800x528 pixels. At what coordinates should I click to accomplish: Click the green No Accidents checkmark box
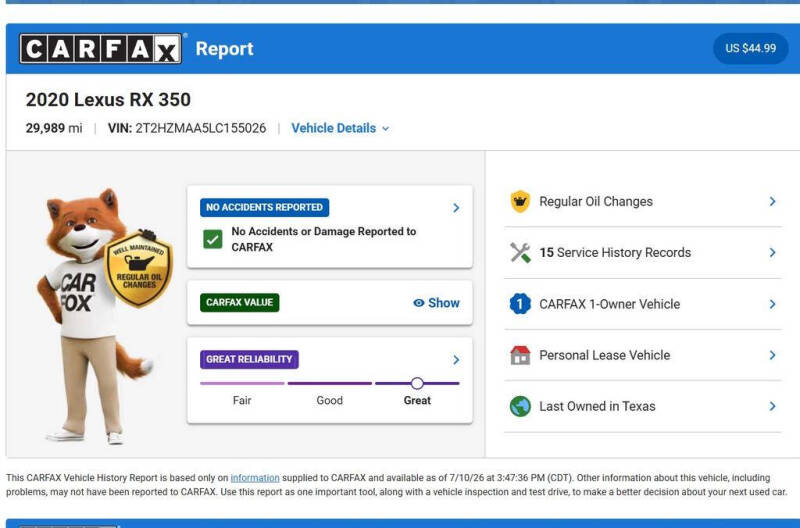click(x=212, y=239)
